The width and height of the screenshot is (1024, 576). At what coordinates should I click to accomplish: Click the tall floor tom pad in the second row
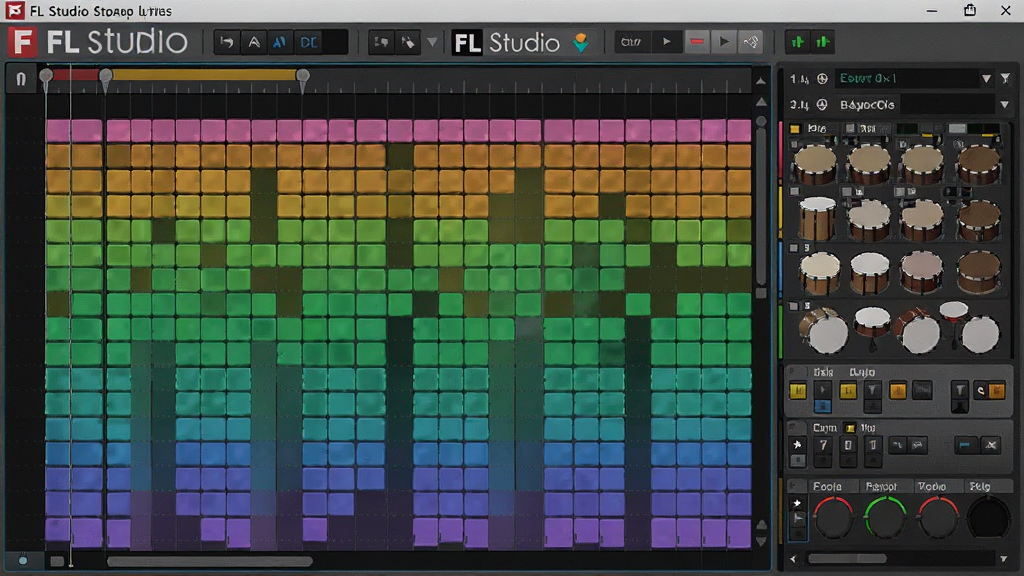(x=816, y=219)
